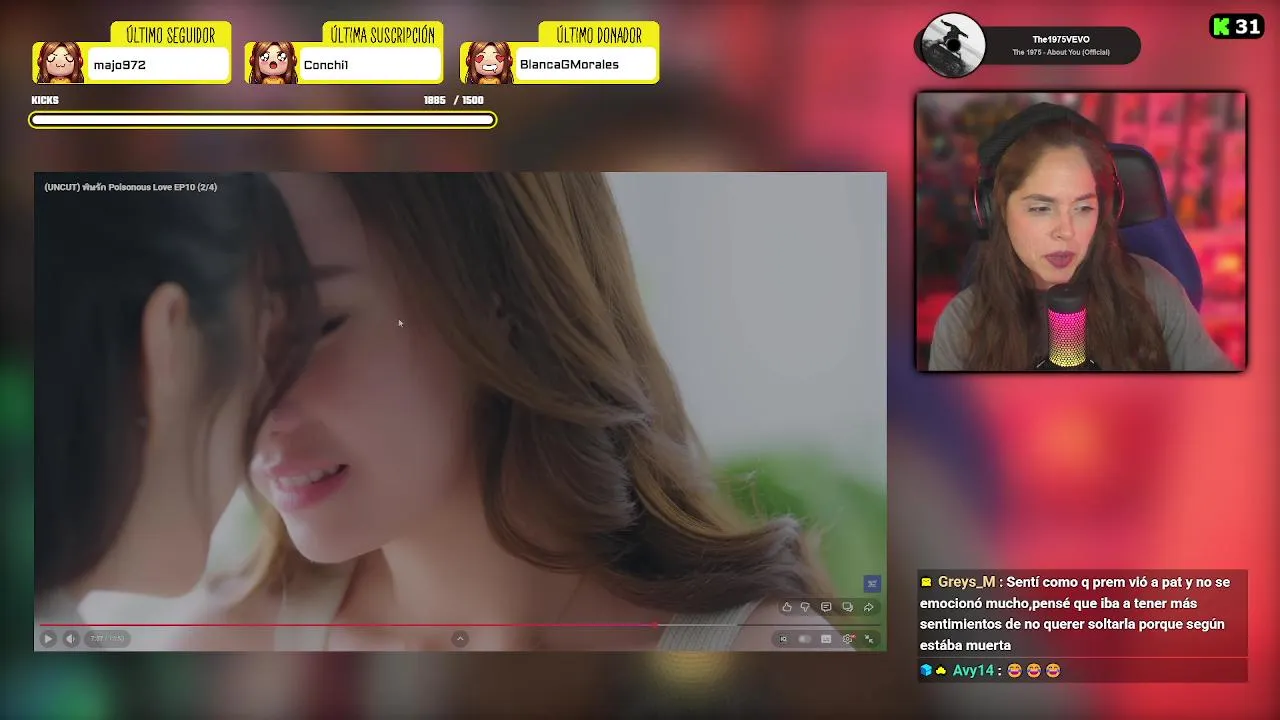The height and width of the screenshot is (720, 1280).
Task: Like the video with thumbs up
Action: click(787, 607)
